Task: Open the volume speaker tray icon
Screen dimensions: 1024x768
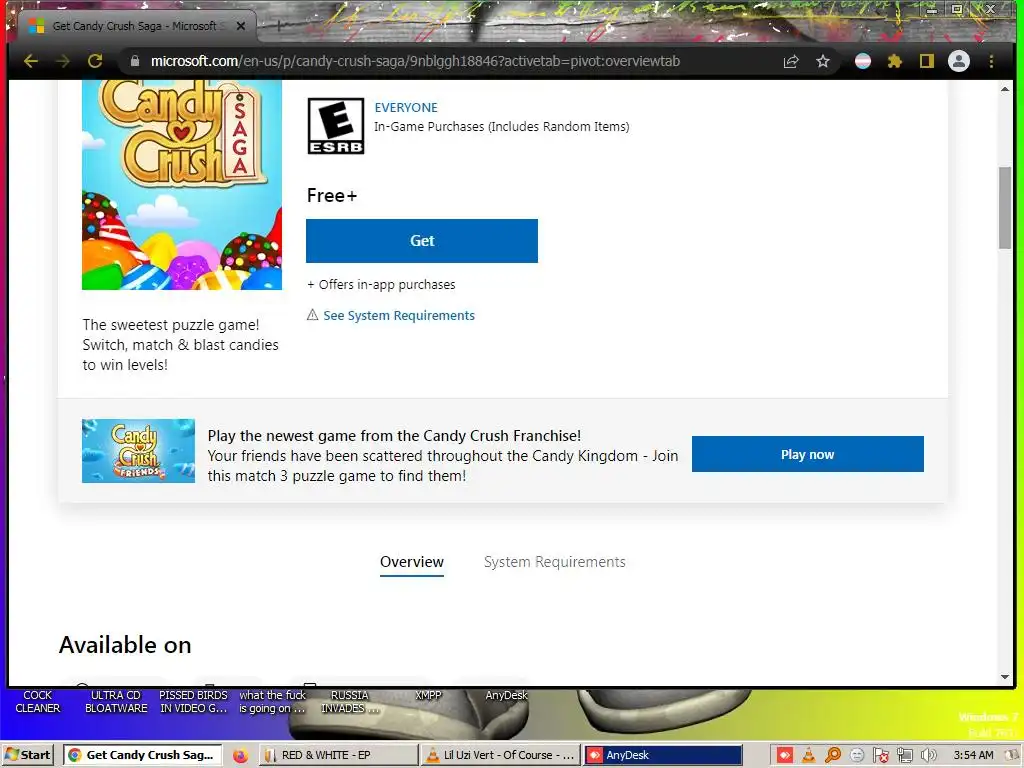Action: pyautogui.click(x=928, y=756)
